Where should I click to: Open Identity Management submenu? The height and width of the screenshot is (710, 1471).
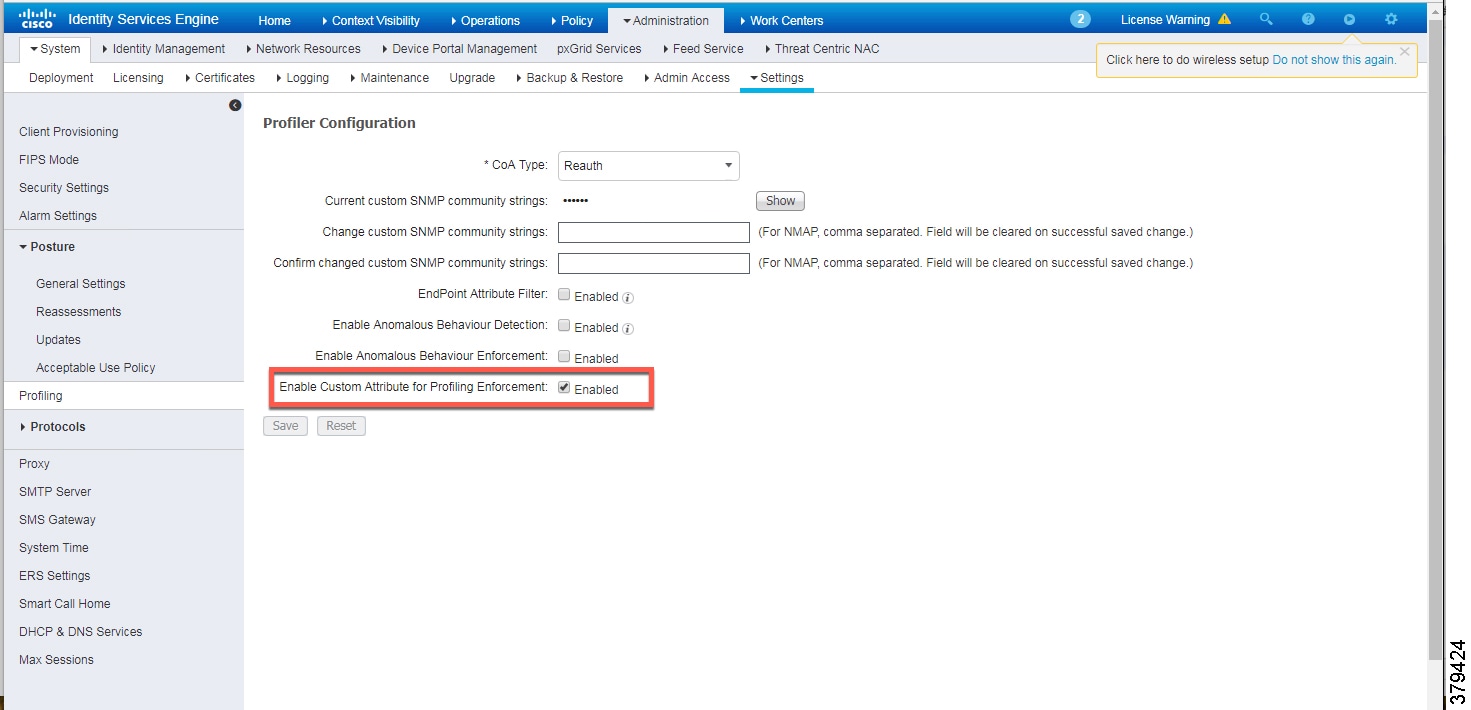(x=163, y=49)
